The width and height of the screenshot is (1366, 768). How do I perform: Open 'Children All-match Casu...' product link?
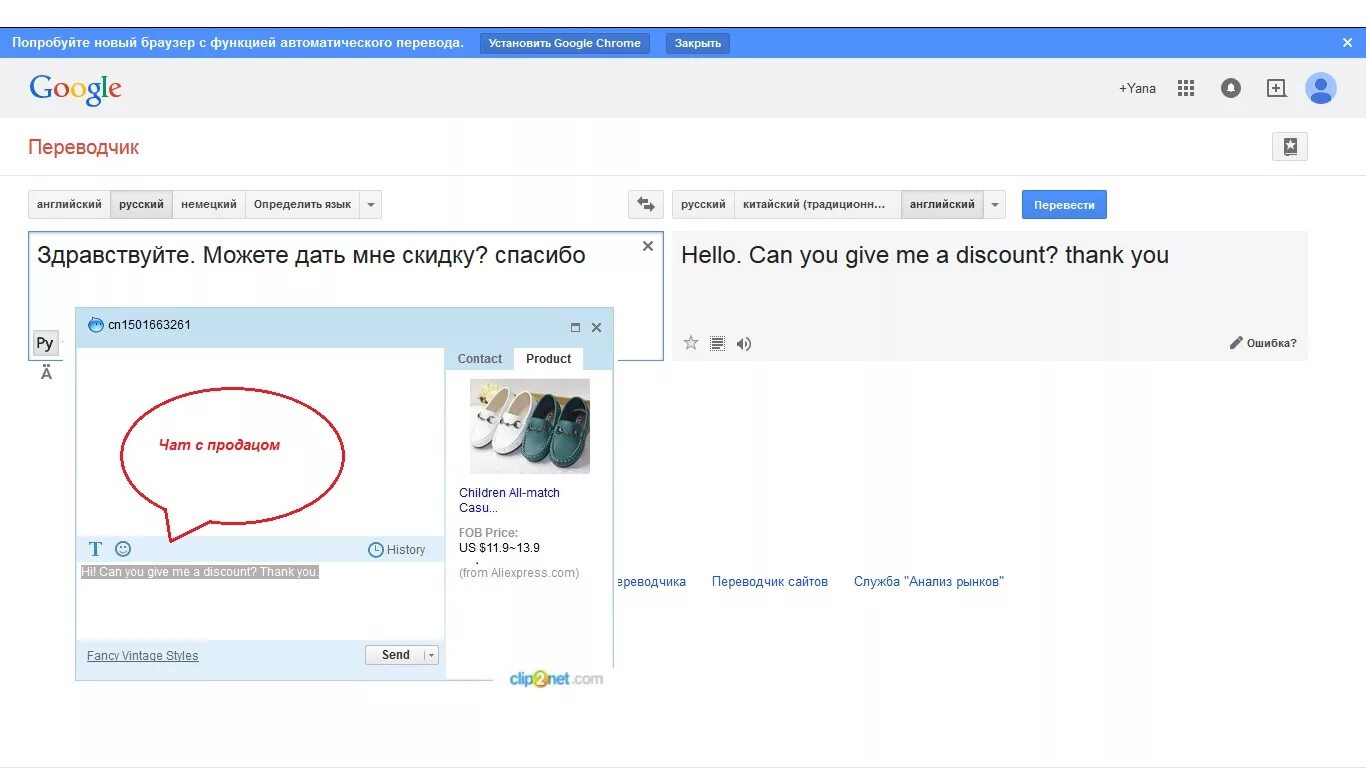pyautogui.click(x=509, y=500)
